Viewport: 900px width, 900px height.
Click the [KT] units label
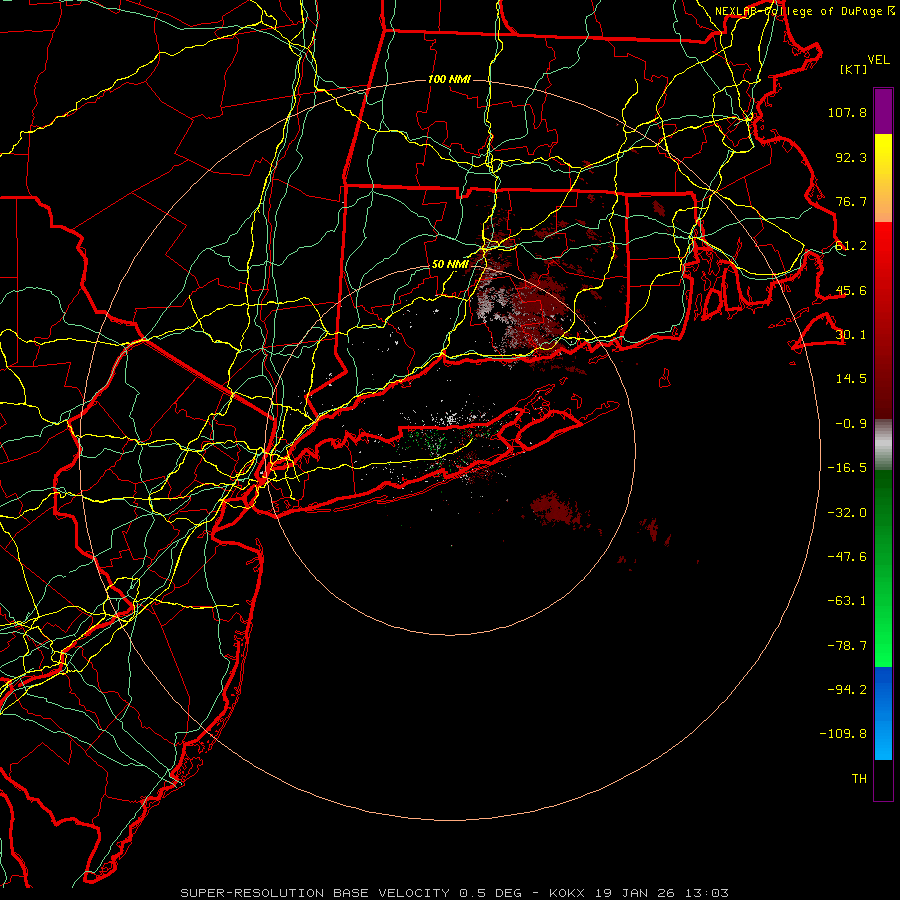pyautogui.click(x=854, y=69)
